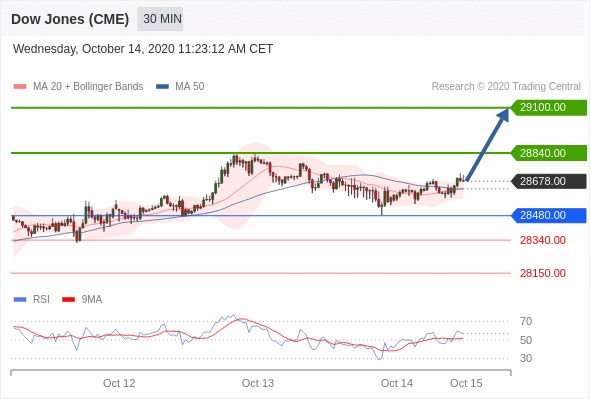Select the Oct 13 date marker
This screenshot has width=590, height=400.
[258, 383]
